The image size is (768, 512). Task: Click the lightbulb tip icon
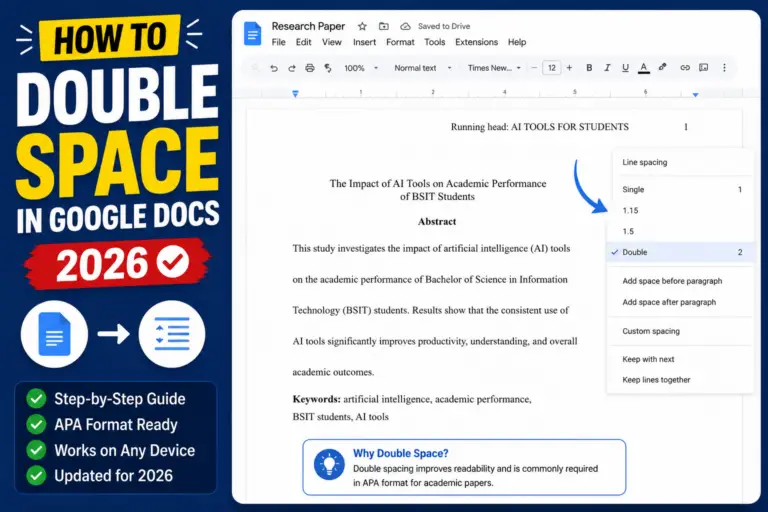coord(329,464)
